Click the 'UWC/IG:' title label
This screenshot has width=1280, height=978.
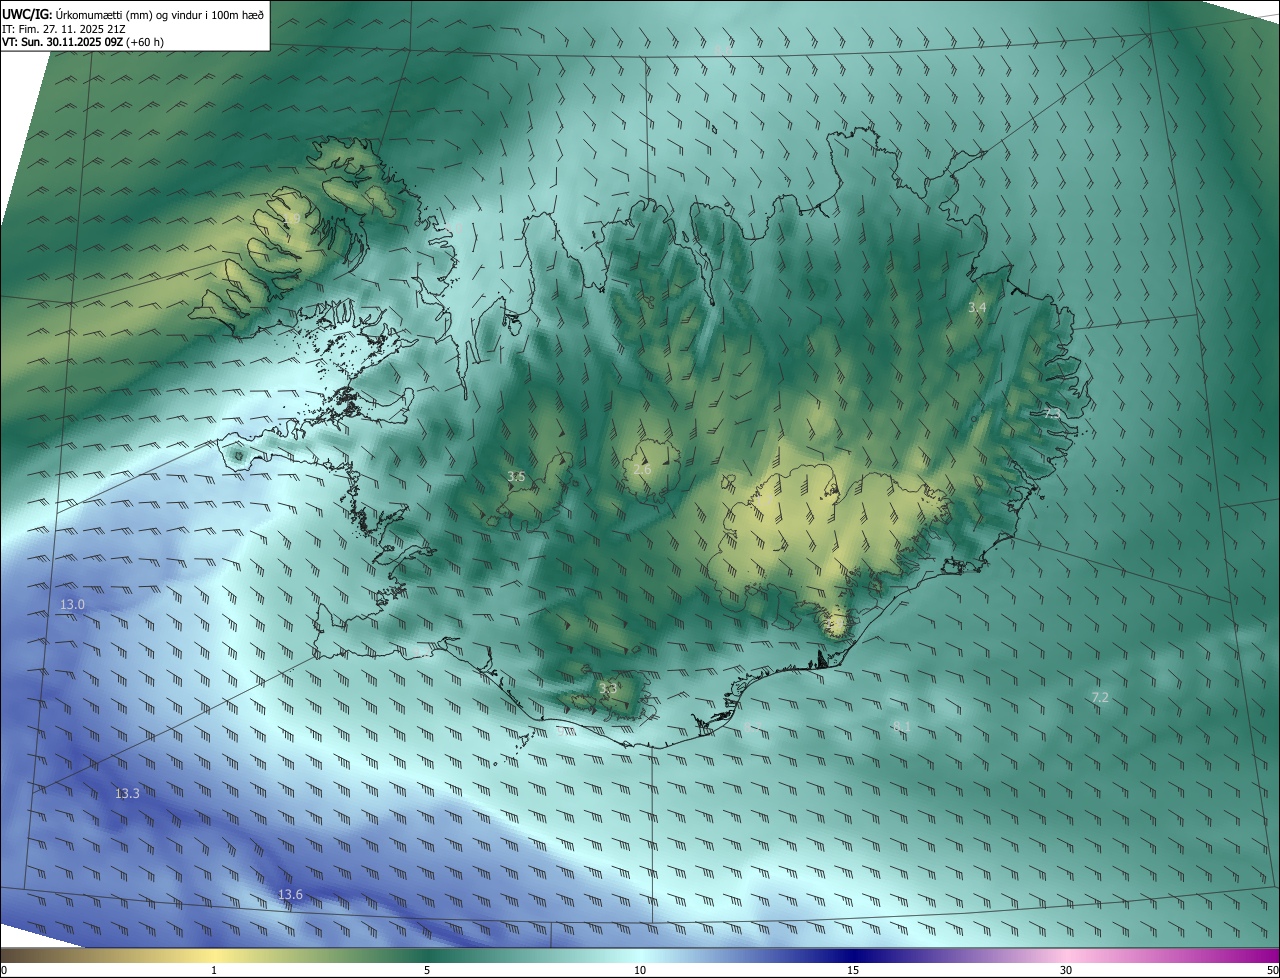coord(26,14)
